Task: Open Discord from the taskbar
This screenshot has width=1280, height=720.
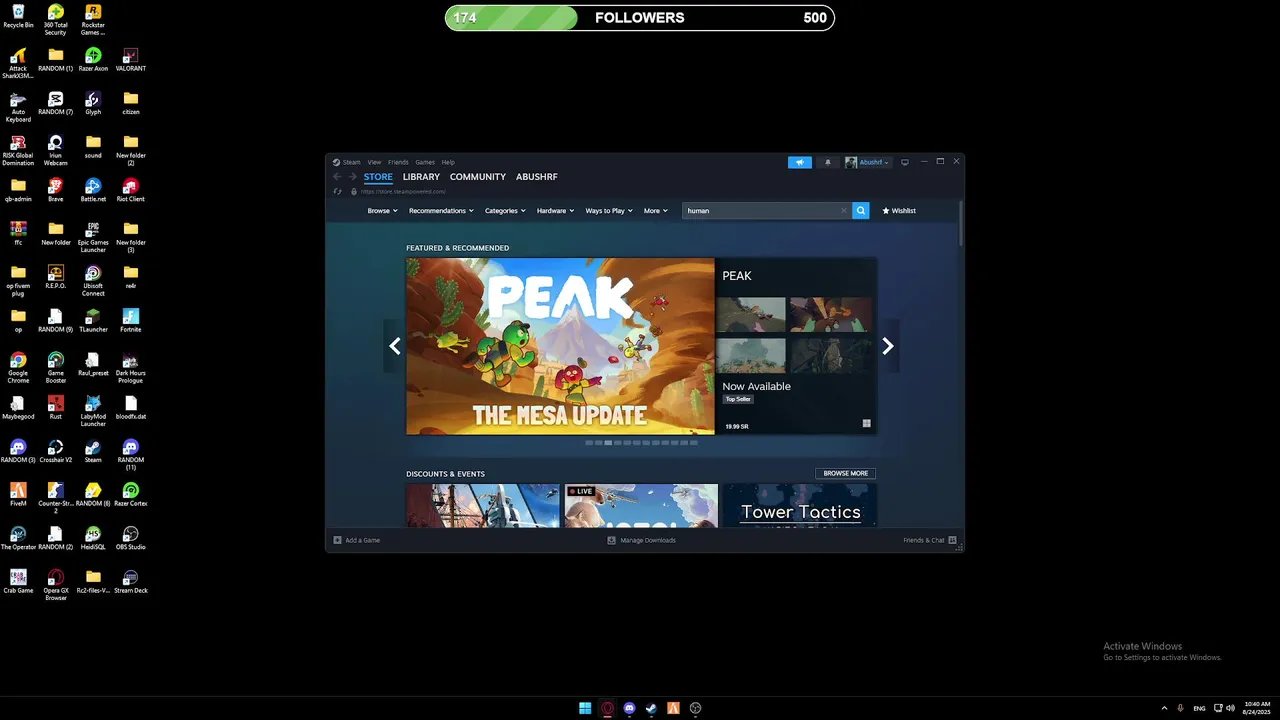Action: 629,708
